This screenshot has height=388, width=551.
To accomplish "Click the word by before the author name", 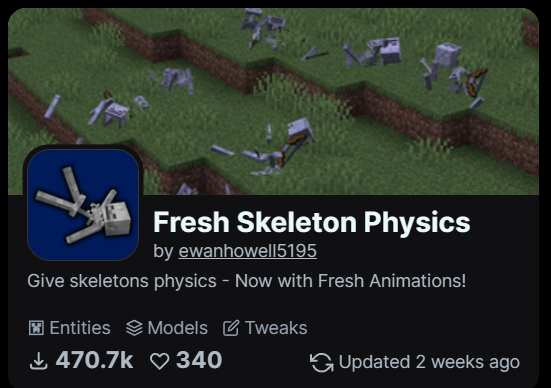I will 163,251.
